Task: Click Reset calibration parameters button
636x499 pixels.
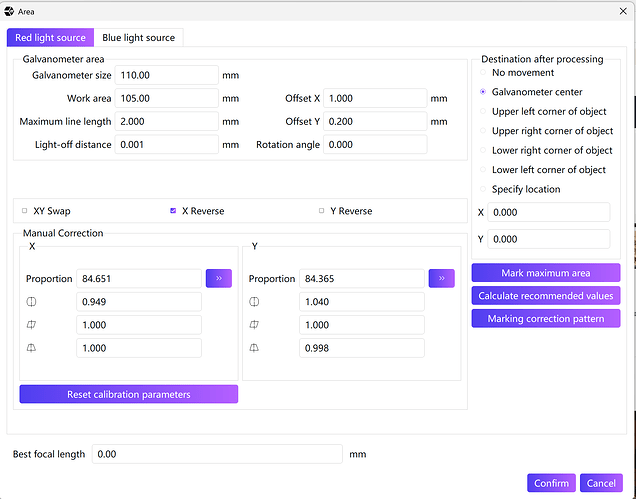Action: (x=129, y=394)
